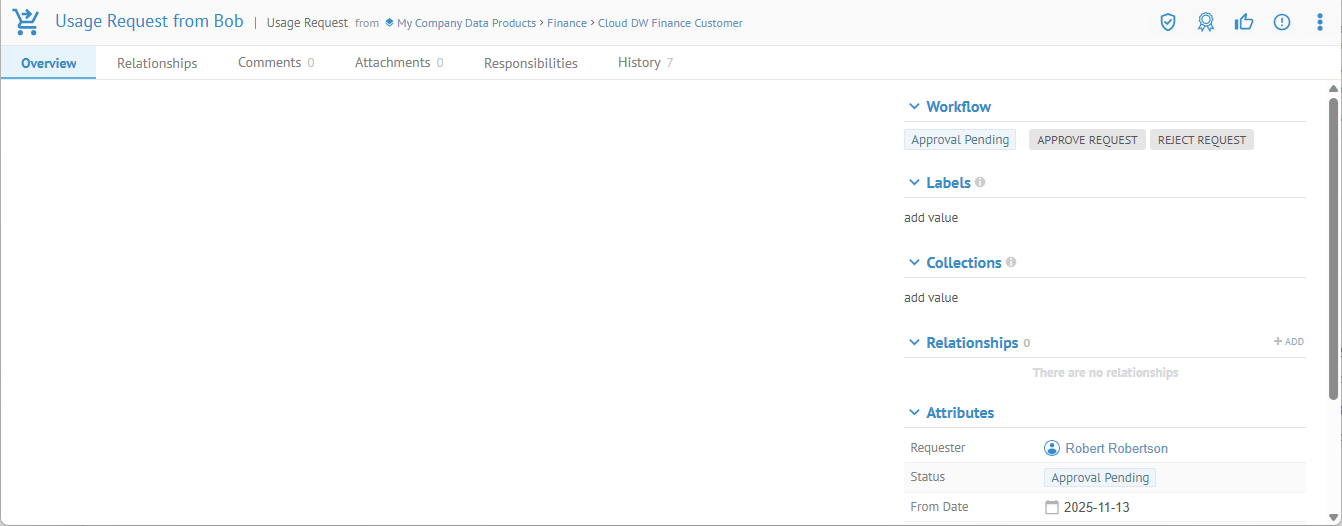Collapse the Labels section

pyautogui.click(x=913, y=183)
